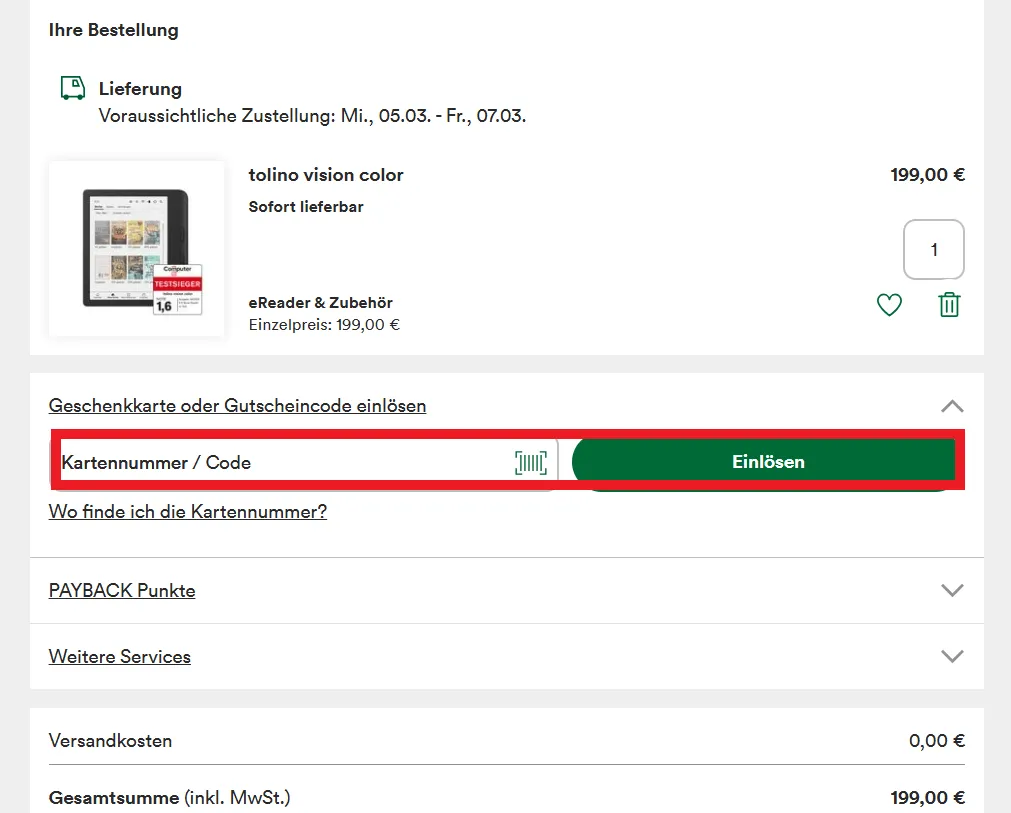This screenshot has height=813, width=1011.
Task: Click inside the Kartennummer / Code field
Action: coord(250,462)
